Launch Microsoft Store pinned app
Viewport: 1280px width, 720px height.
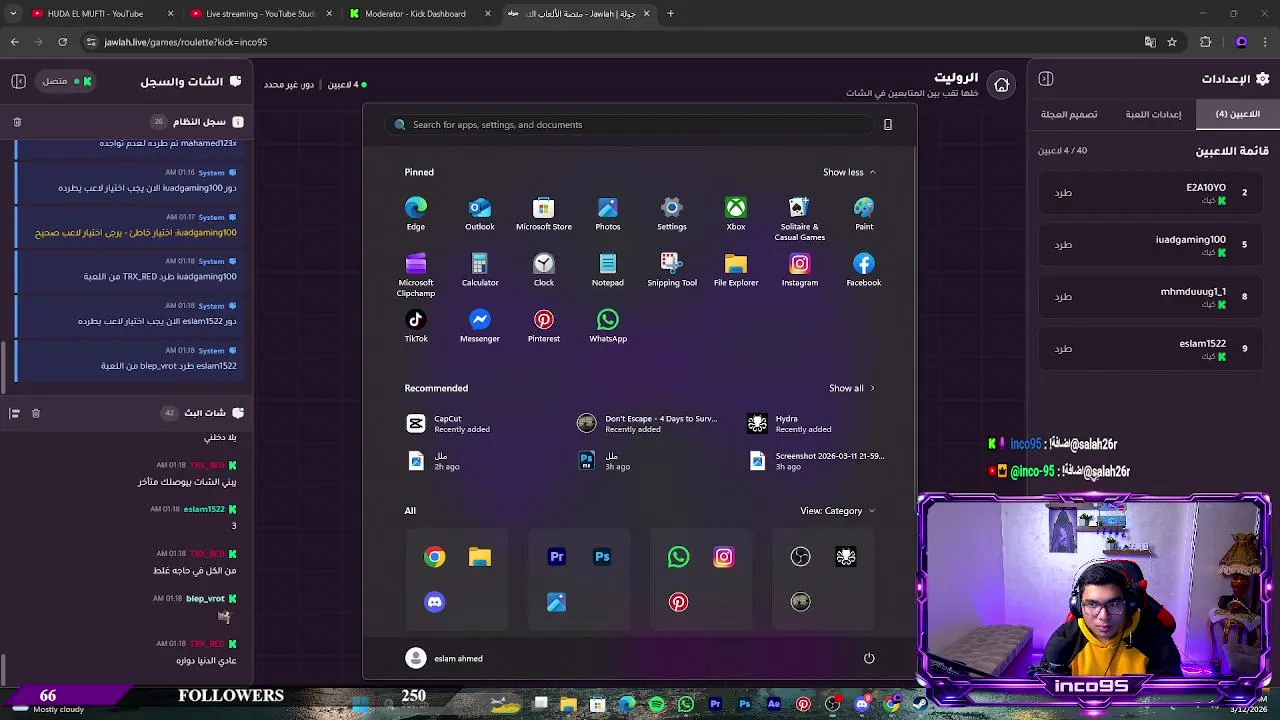click(544, 213)
